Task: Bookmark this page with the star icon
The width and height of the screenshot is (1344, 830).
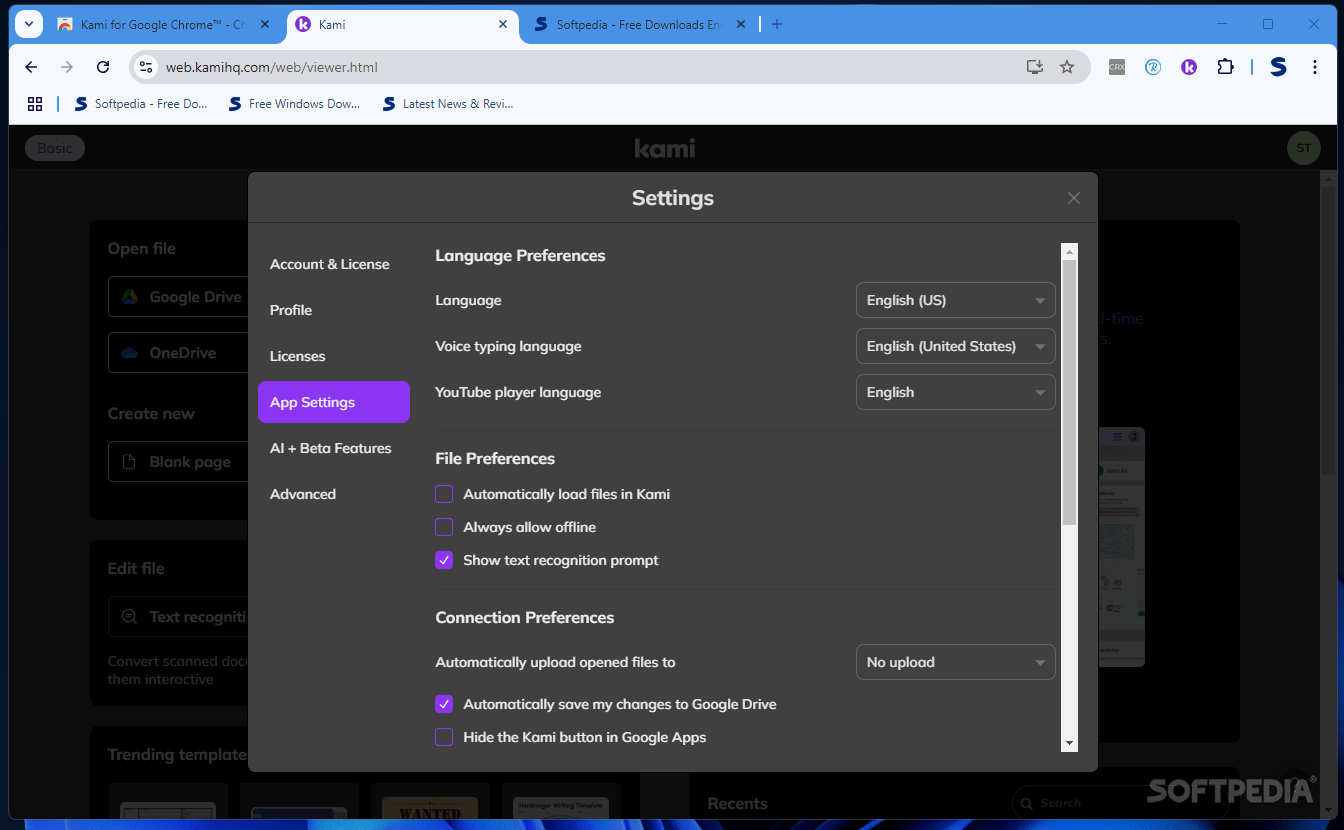Action: coord(1067,67)
